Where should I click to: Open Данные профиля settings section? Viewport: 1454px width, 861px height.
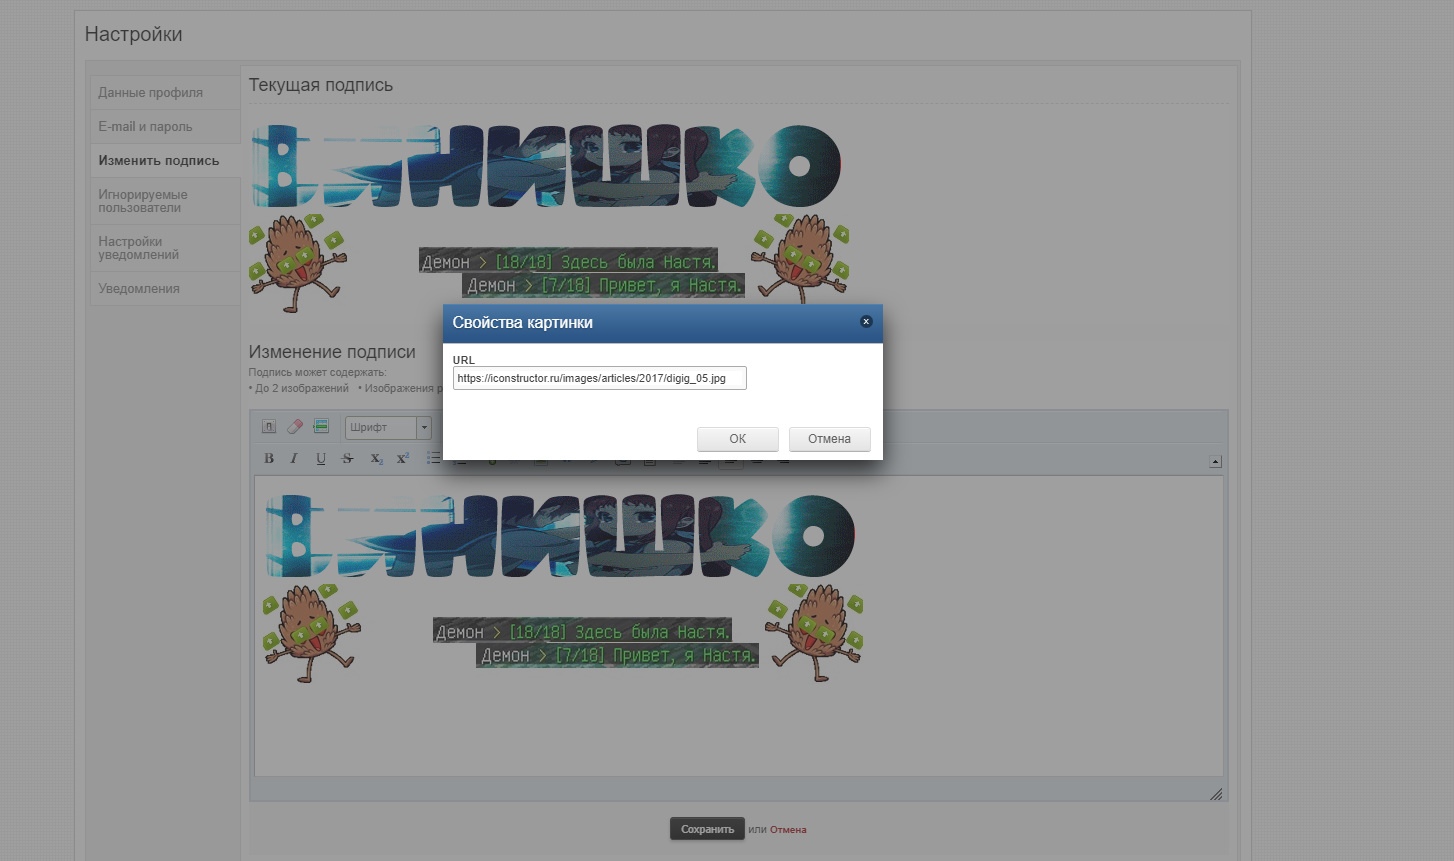point(165,93)
